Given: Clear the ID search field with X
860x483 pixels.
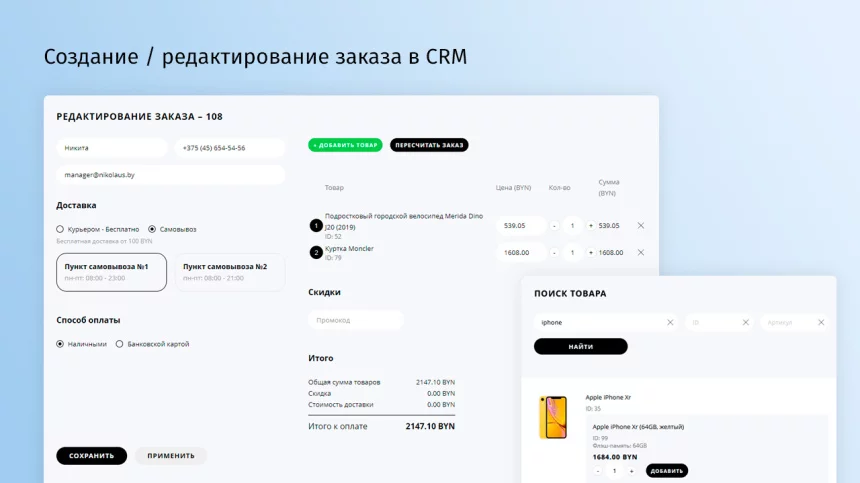Looking at the screenshot, I should [x=745, y=322].
